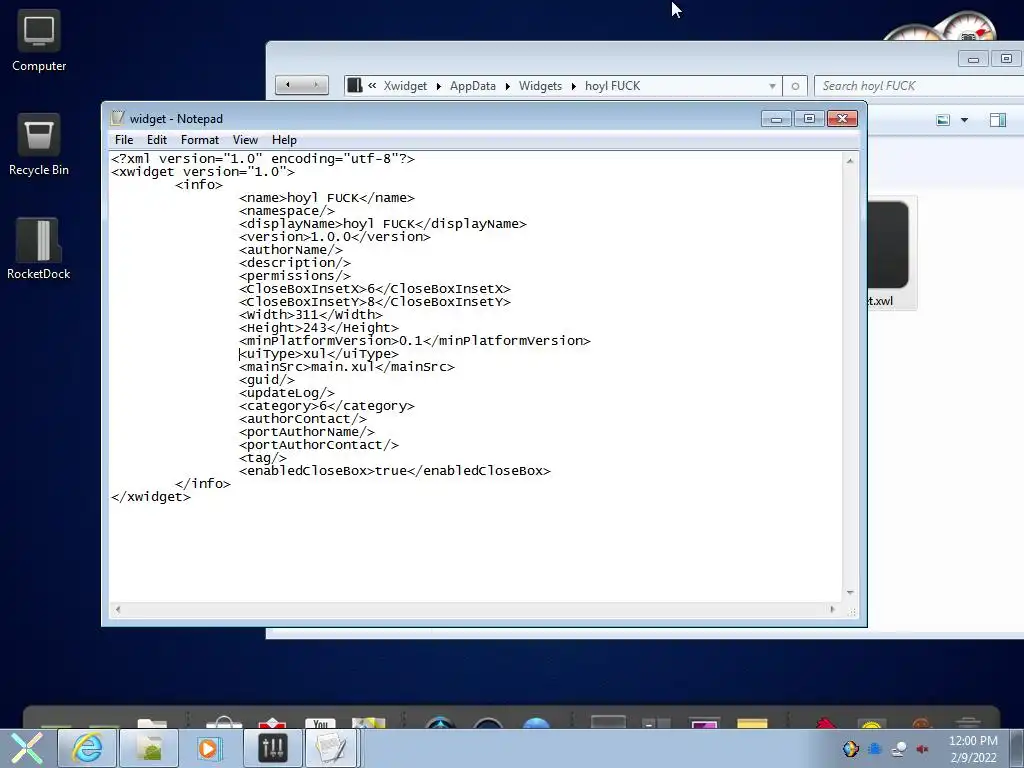
Task: Minimize the Notepad window
Action: coord(776,119)
